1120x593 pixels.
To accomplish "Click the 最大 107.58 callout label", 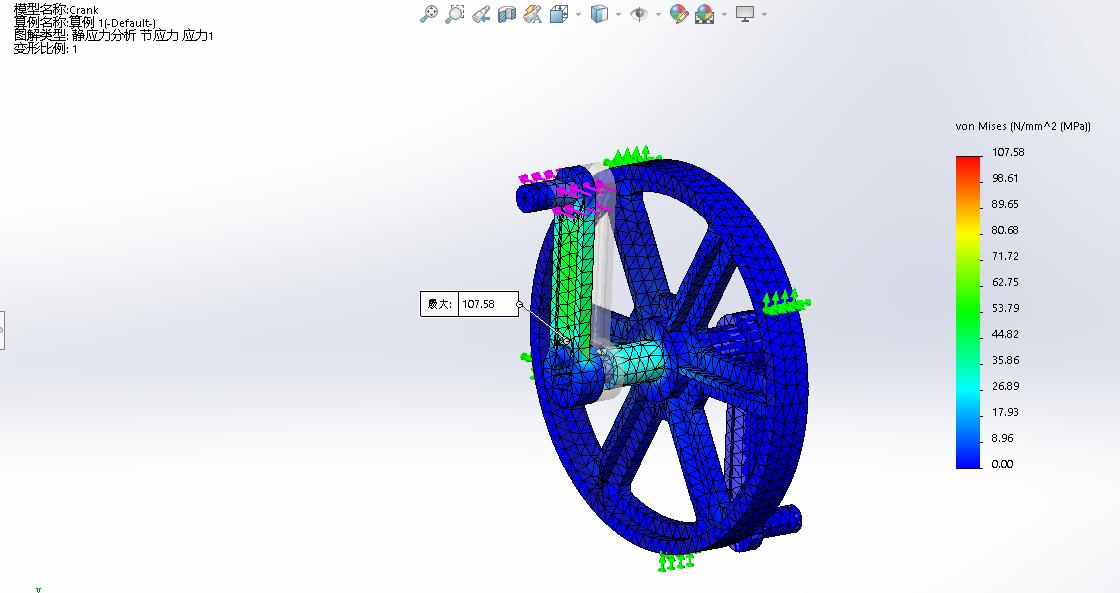I will (x=468, y=305).
